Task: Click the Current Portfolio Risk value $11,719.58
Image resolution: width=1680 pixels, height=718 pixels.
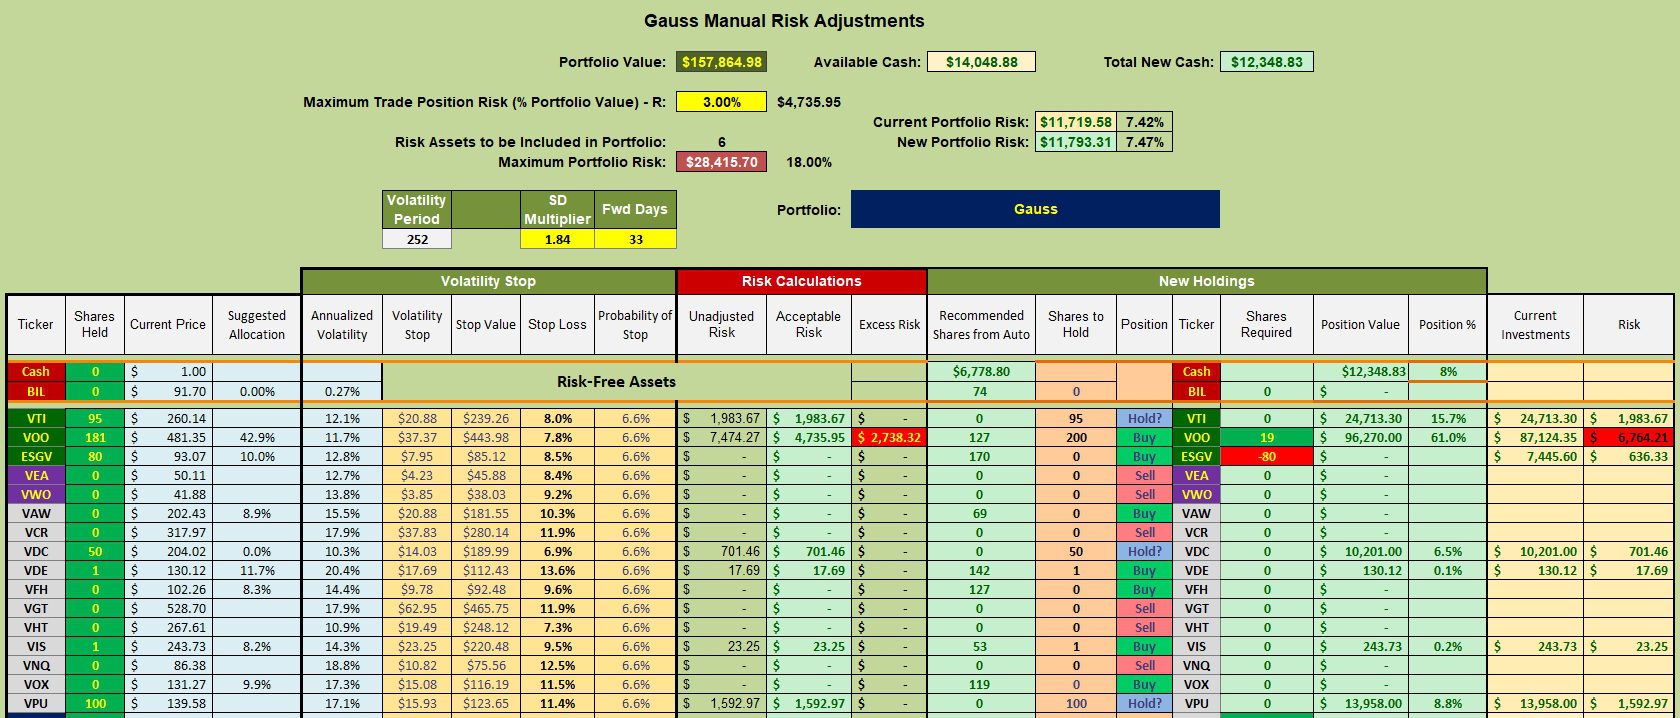Action: (1075, 122)
